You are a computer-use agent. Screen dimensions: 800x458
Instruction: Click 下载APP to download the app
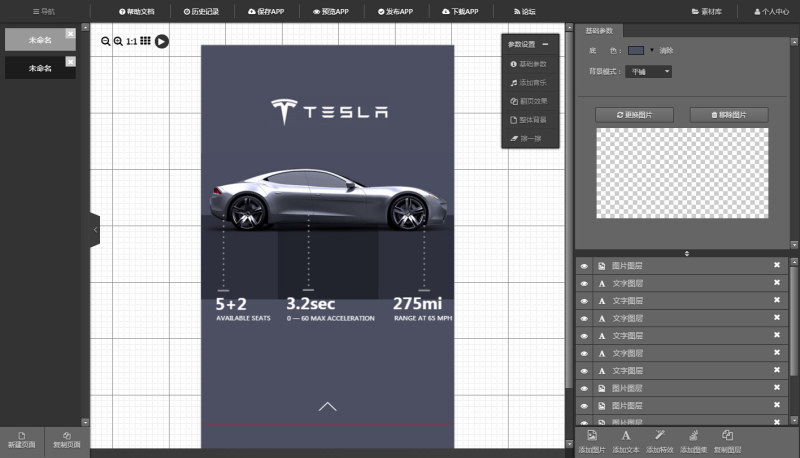pyautogui.click(x=460, y=11)
